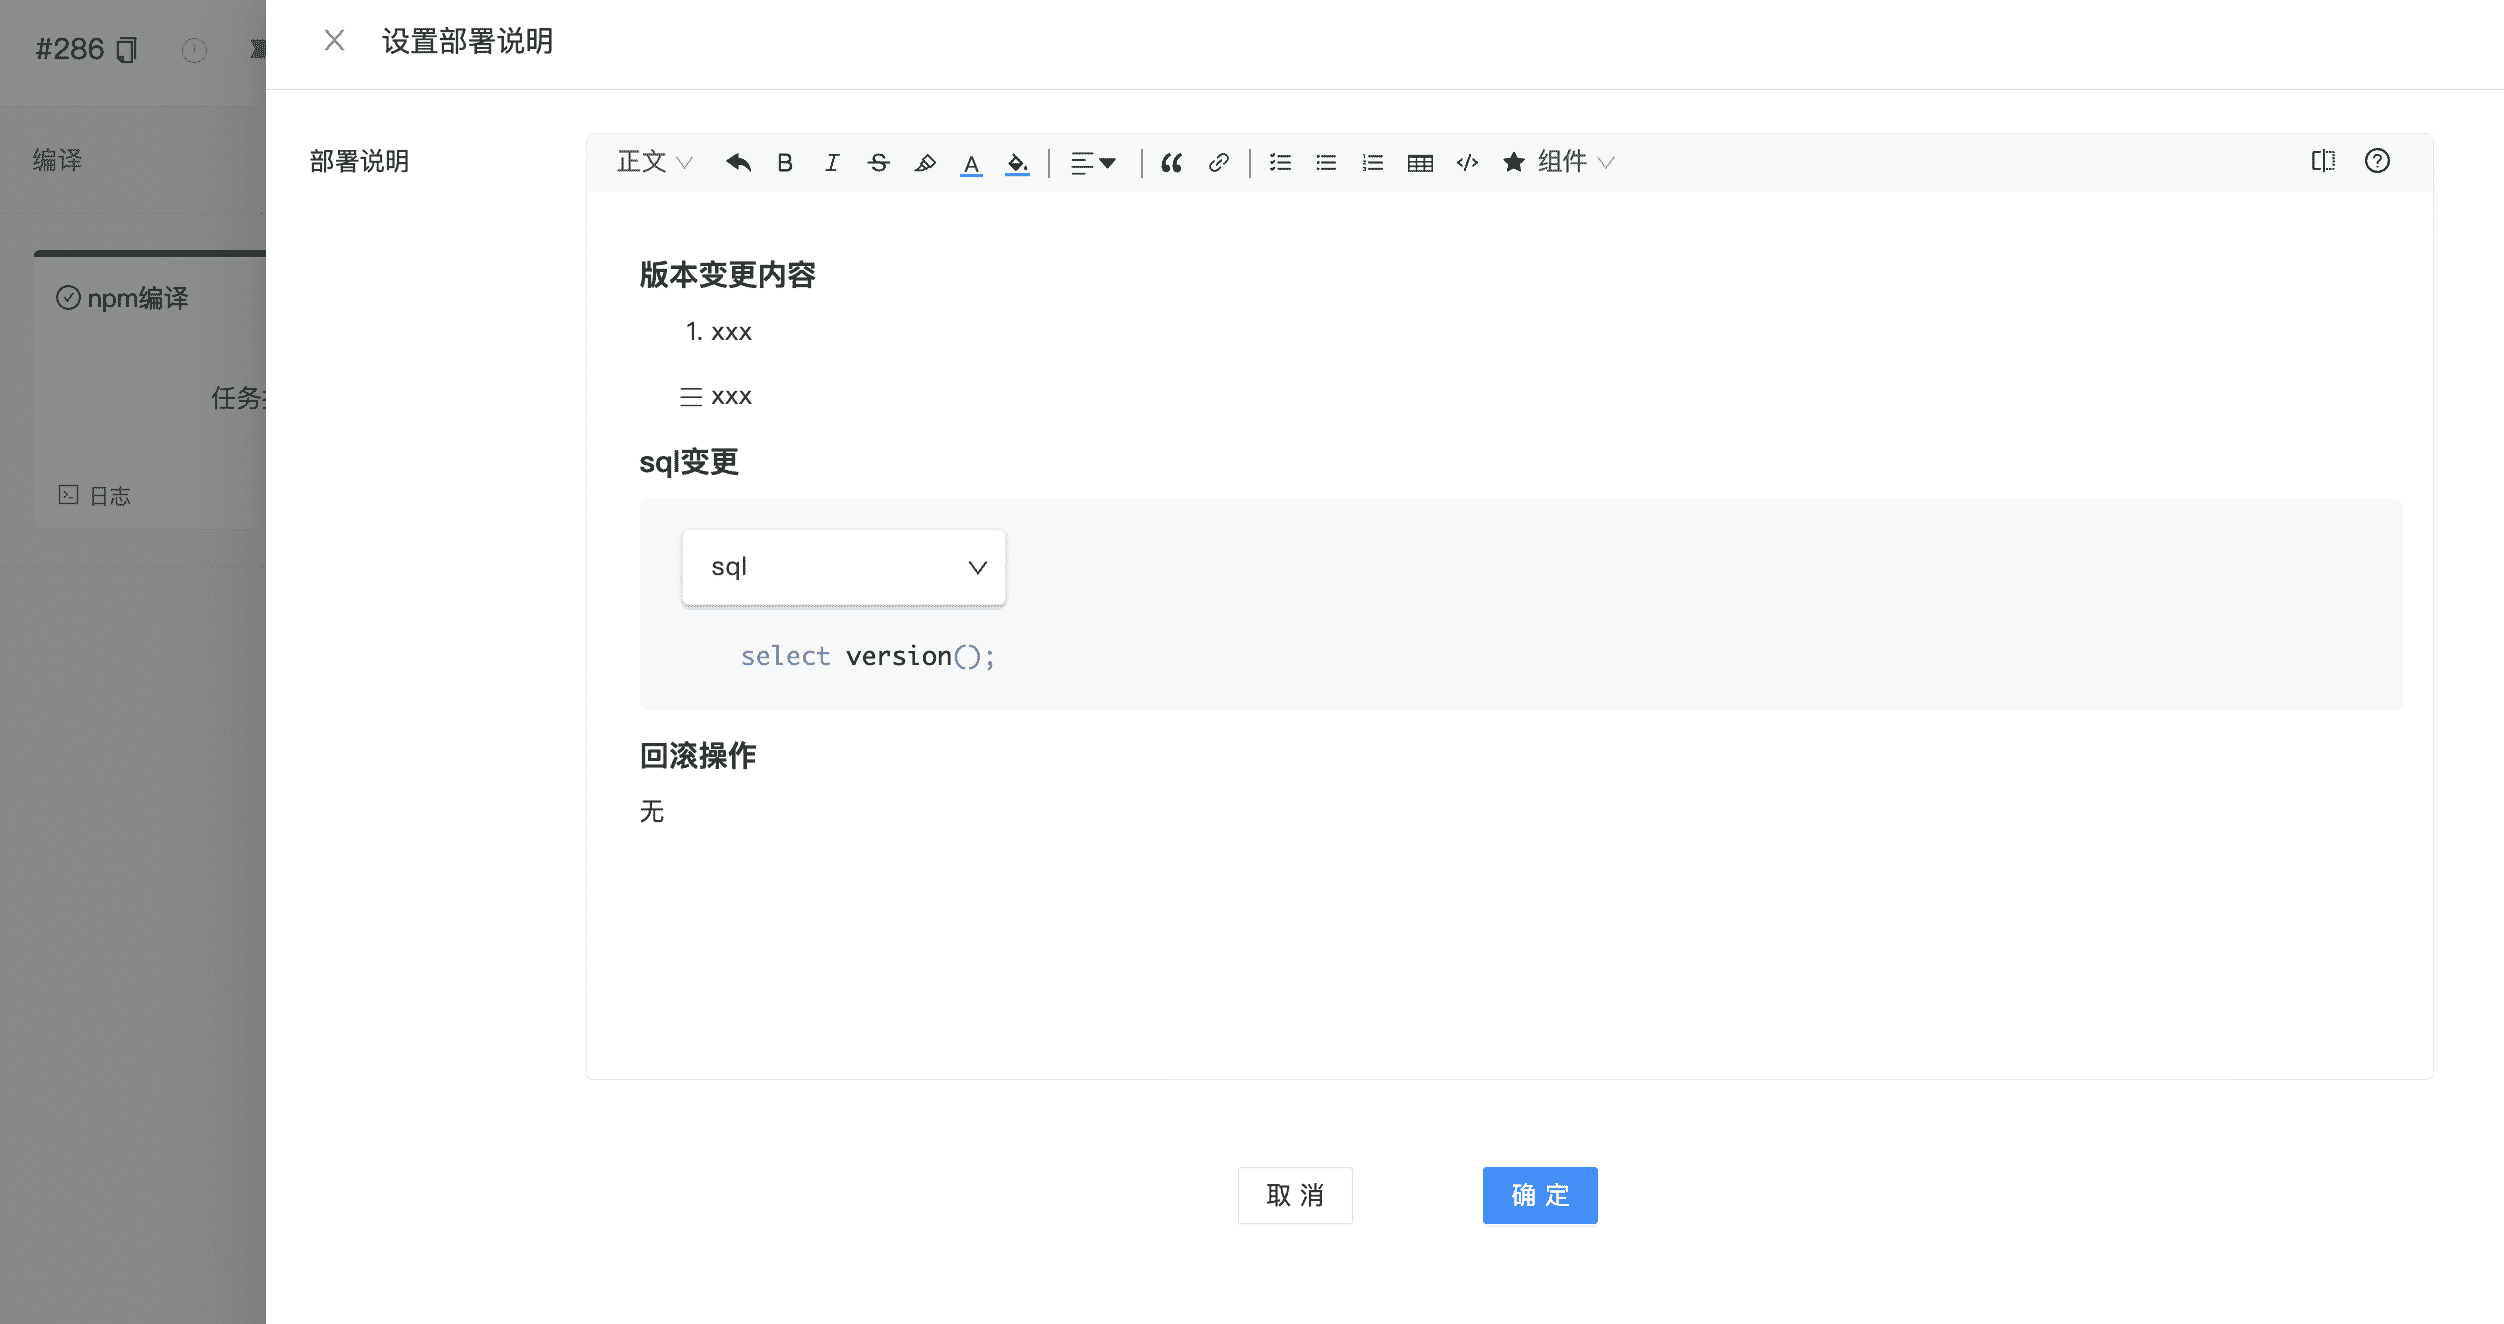The height and width of the screenshot is (1324, 2504).
Task: Click the 确定 confirm button
Action: point(1539,1195)
